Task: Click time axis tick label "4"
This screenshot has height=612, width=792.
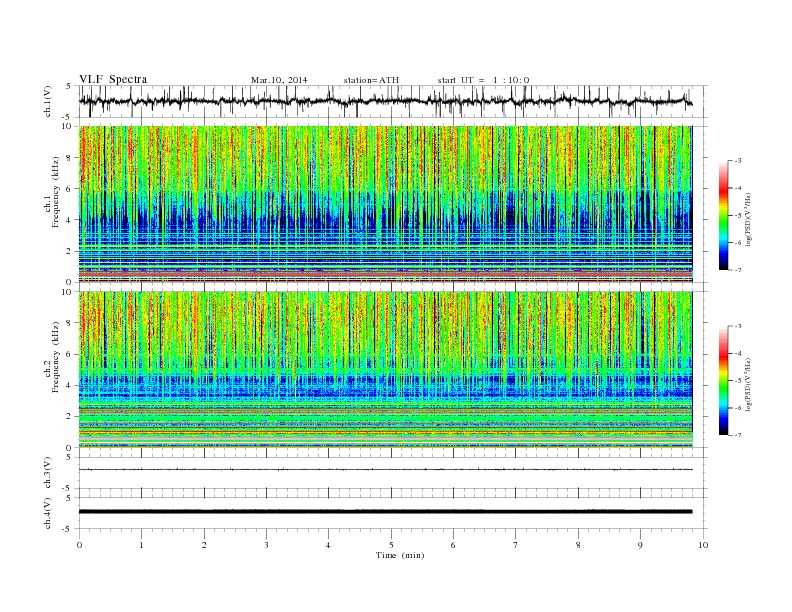Action: coord(328,545)
